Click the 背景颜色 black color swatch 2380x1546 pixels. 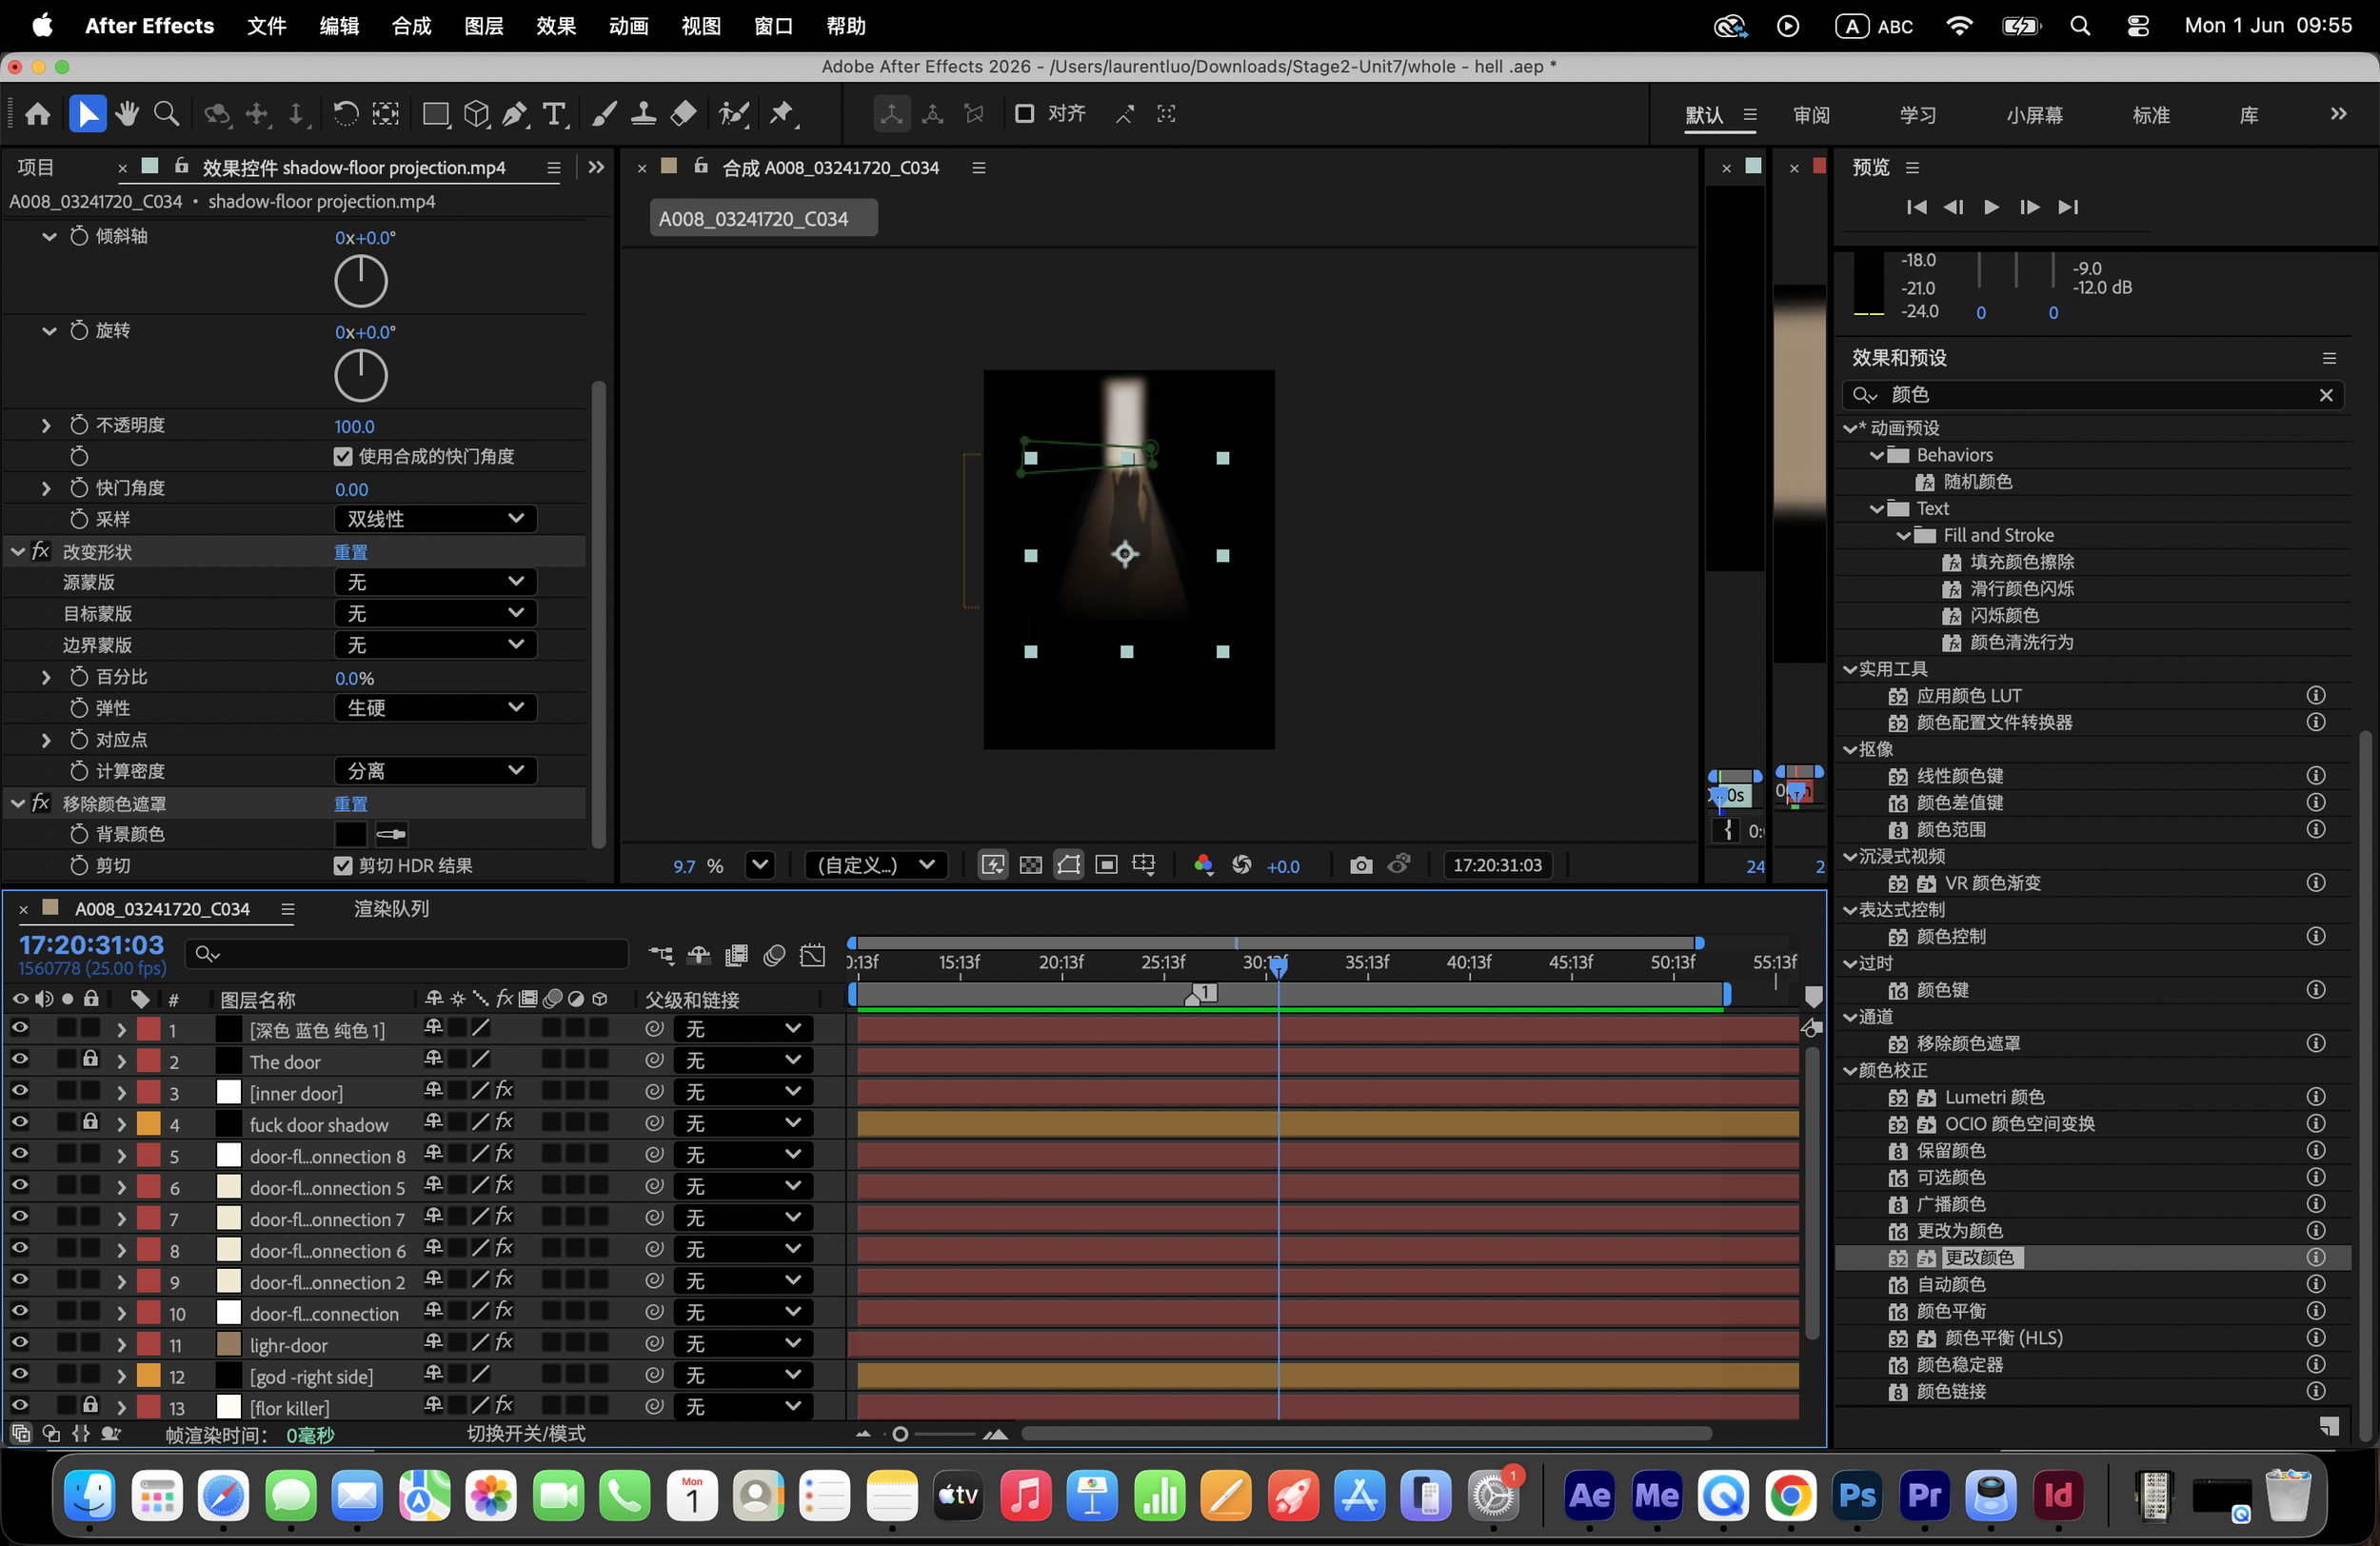pos(350,834)
